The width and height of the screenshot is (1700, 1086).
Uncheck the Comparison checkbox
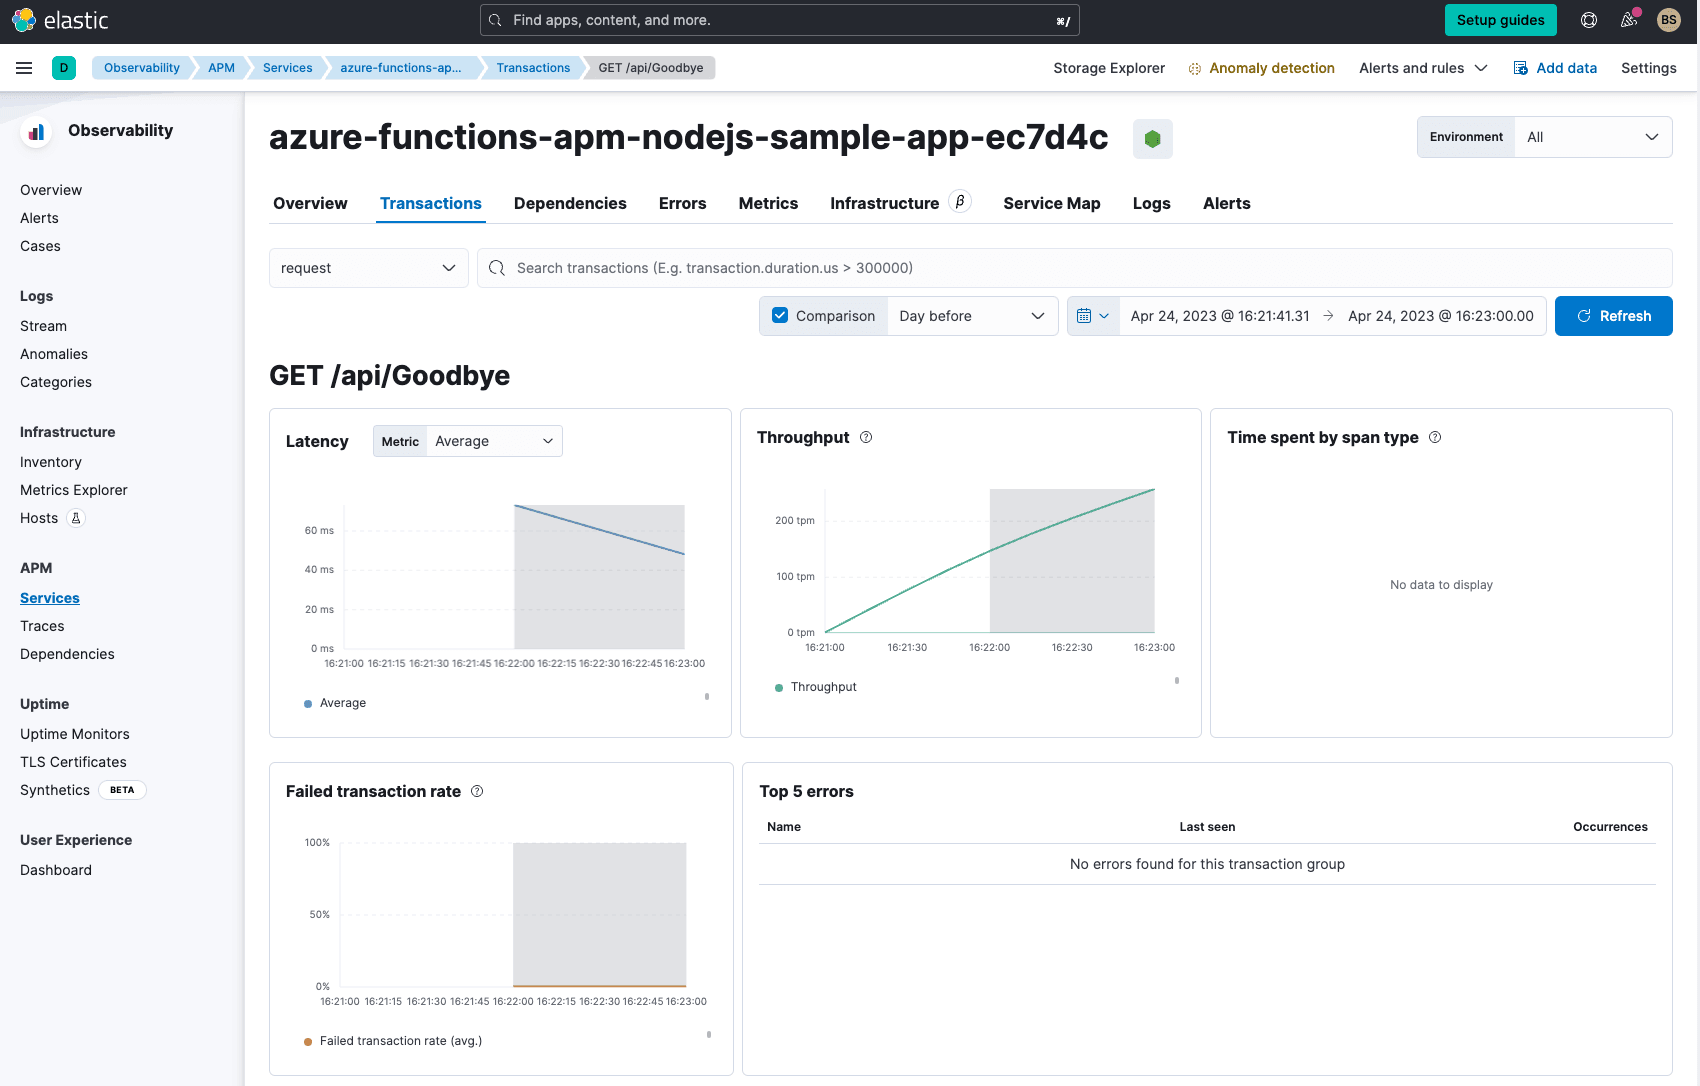pos(780,316)
